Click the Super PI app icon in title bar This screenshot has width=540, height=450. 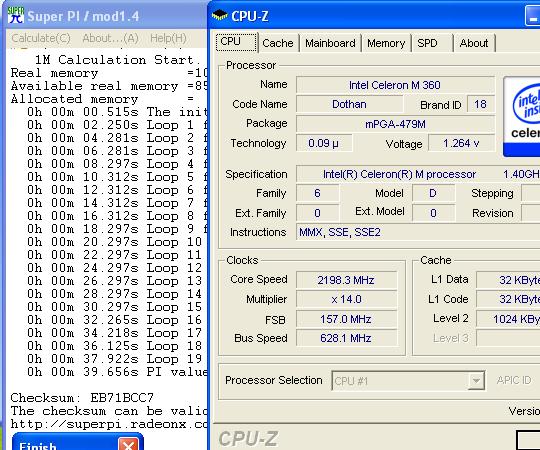point(15,15)
